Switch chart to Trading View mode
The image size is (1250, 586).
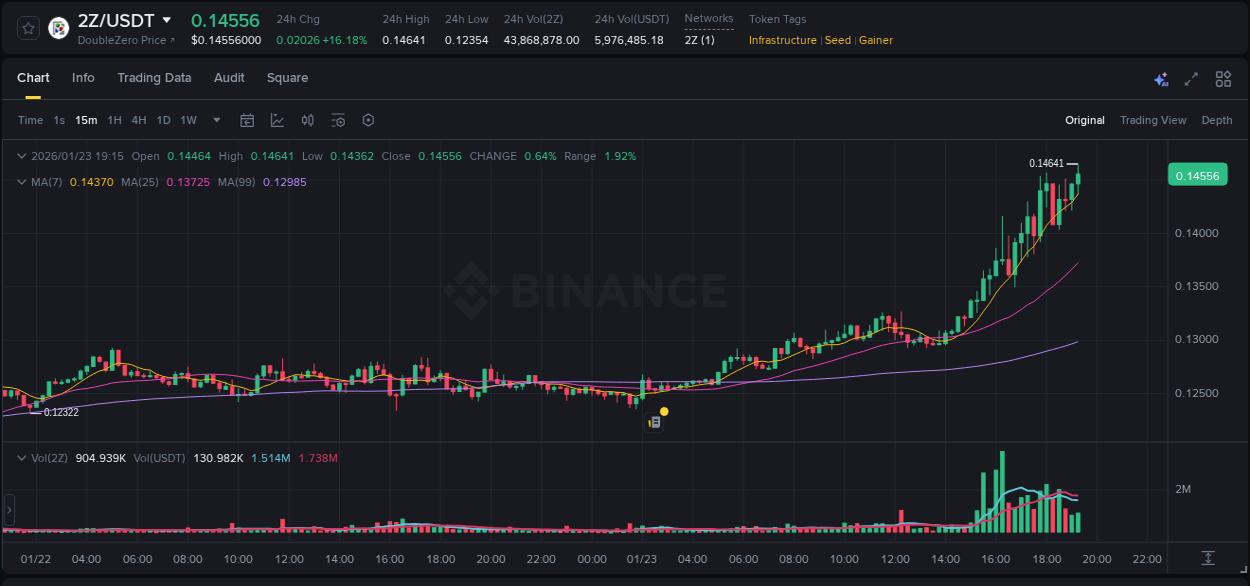(1153, 120)
